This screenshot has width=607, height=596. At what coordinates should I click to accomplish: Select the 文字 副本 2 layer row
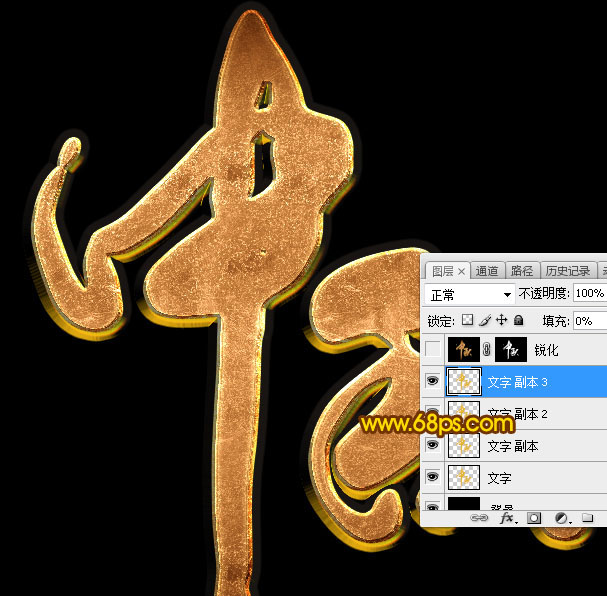(x=514, y=414)
